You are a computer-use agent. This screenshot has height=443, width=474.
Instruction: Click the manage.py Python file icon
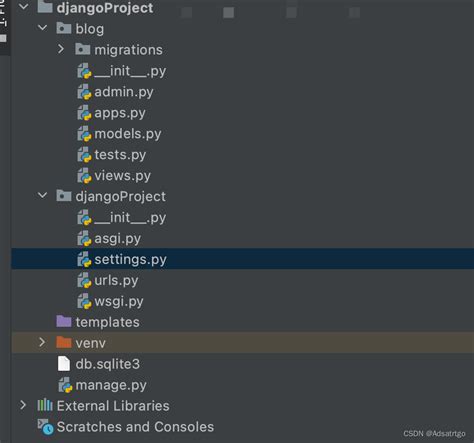66,385
